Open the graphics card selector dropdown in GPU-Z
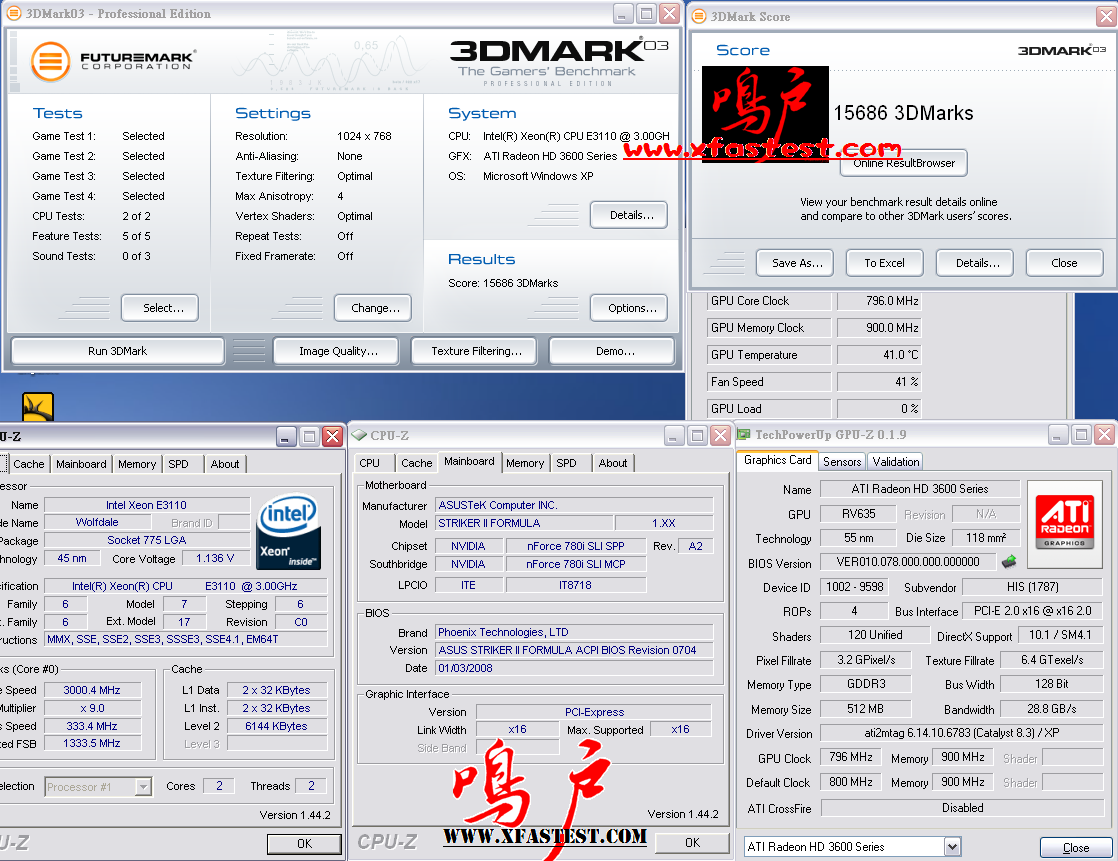Image resolution: width=1118 pixels, height=861 pixels. click(953, 846)
